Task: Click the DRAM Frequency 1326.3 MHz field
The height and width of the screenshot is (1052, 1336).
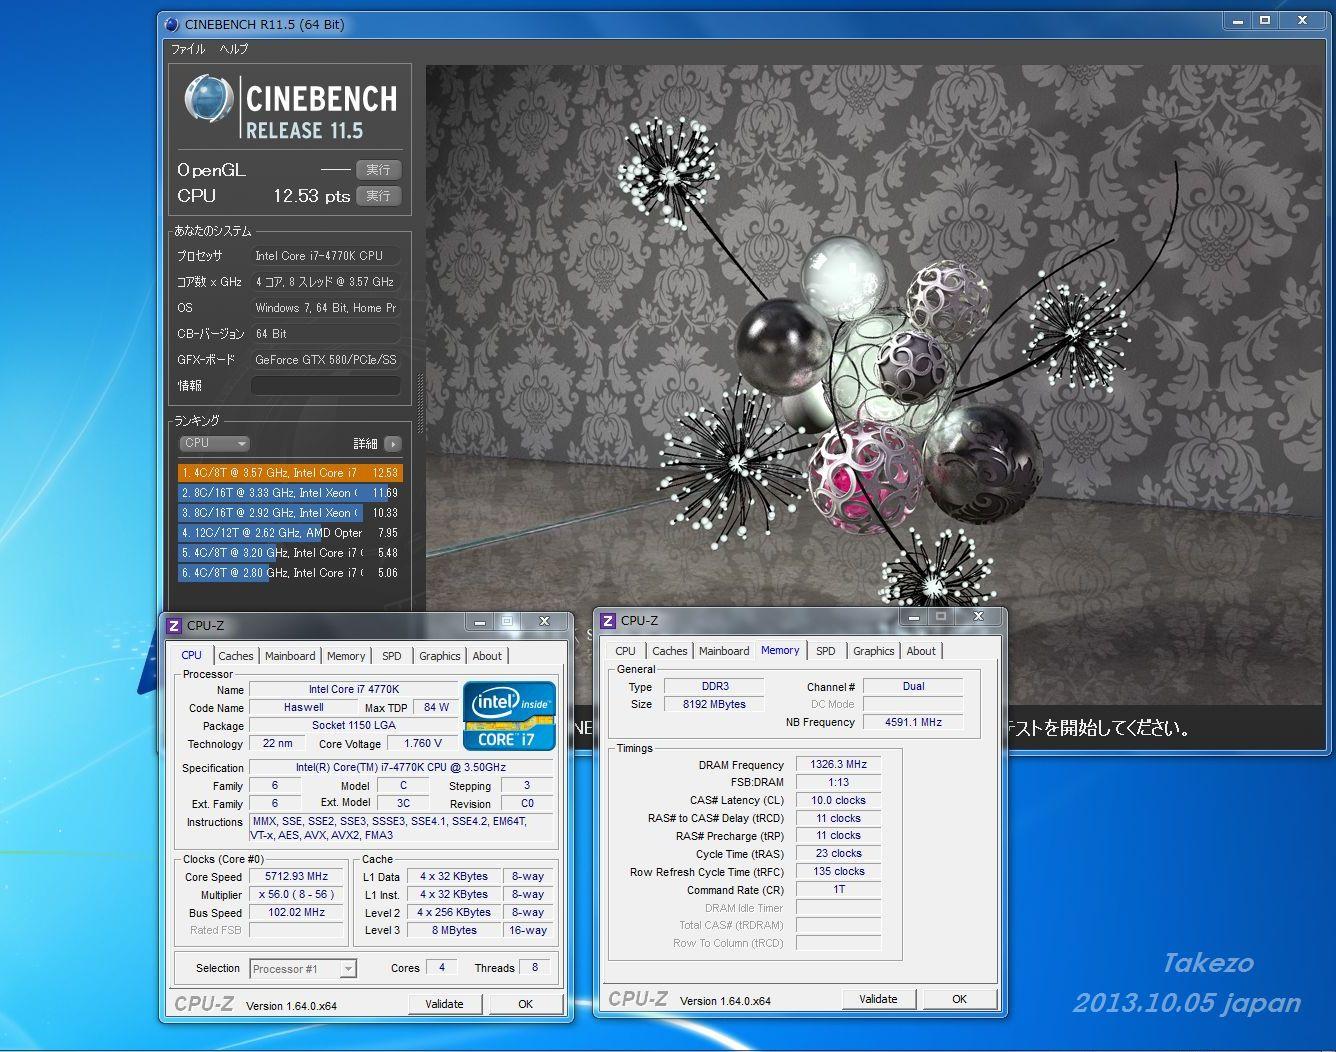Action: point(839,765)
